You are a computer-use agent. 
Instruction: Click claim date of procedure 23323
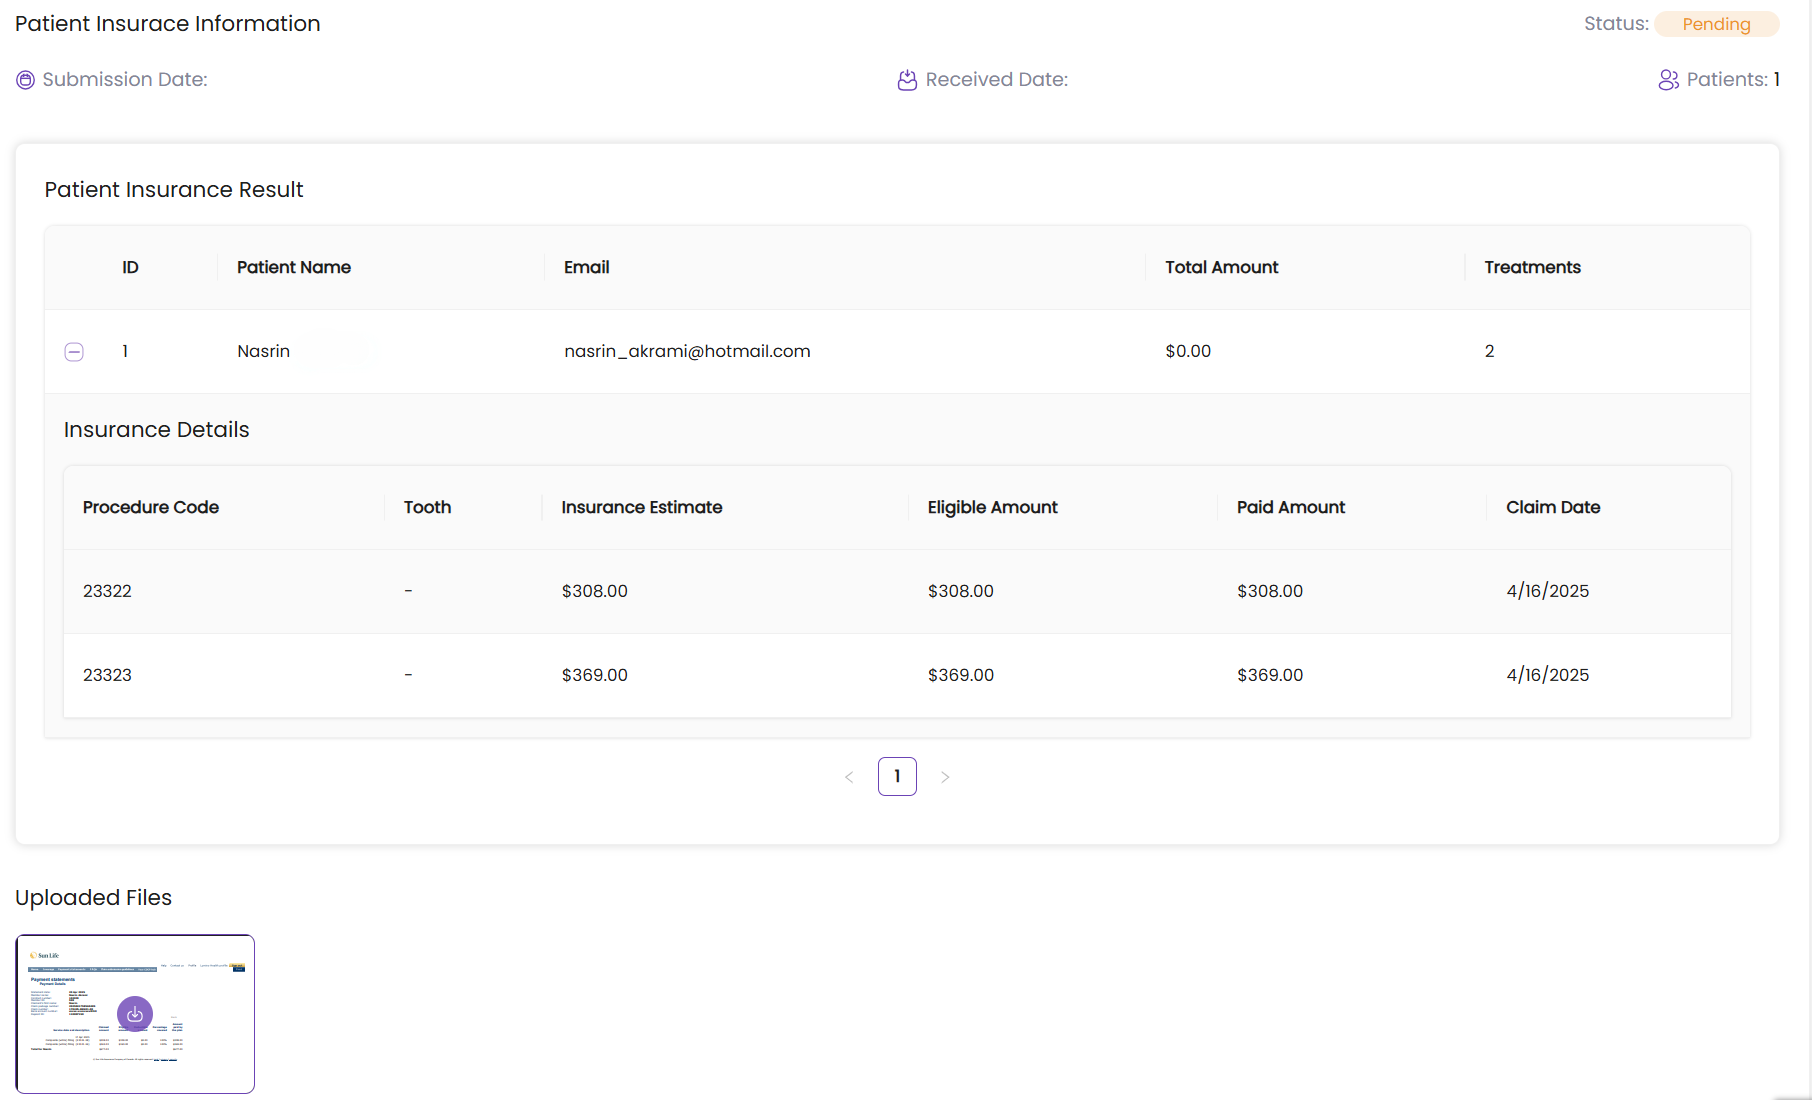(x=1548, y=675)
